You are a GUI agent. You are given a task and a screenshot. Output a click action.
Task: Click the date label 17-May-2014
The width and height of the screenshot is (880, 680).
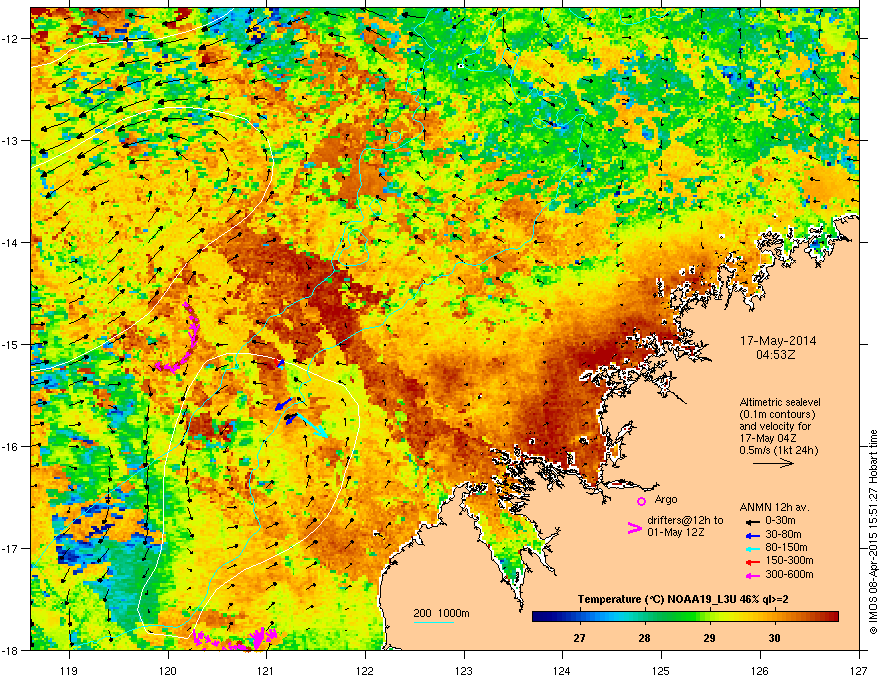778,341
